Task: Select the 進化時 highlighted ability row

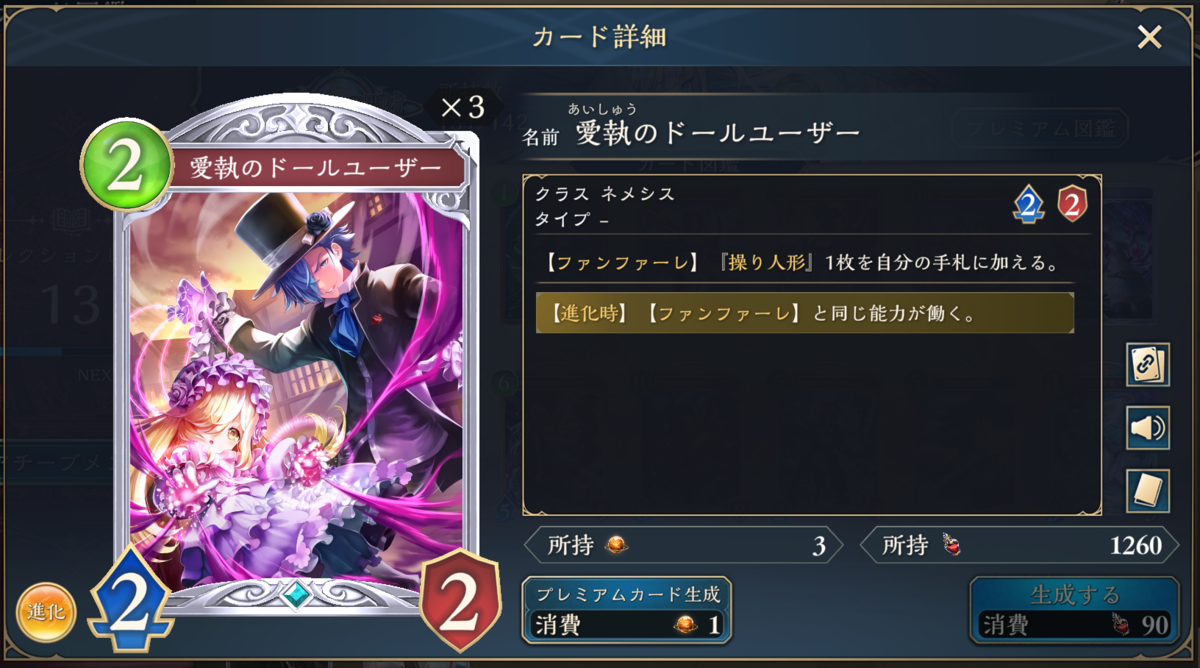Action: pyautogui.click(x=805, y=313)
